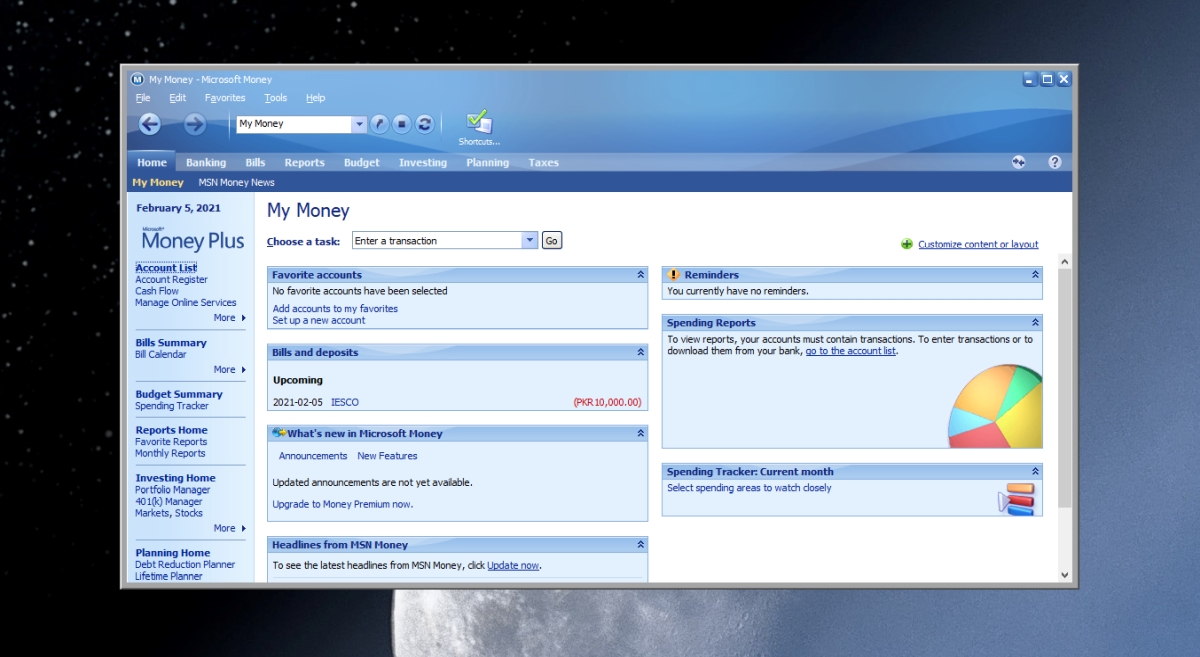Open the MSN Money News subtab

pyautogui.click(x=237, y=183)
